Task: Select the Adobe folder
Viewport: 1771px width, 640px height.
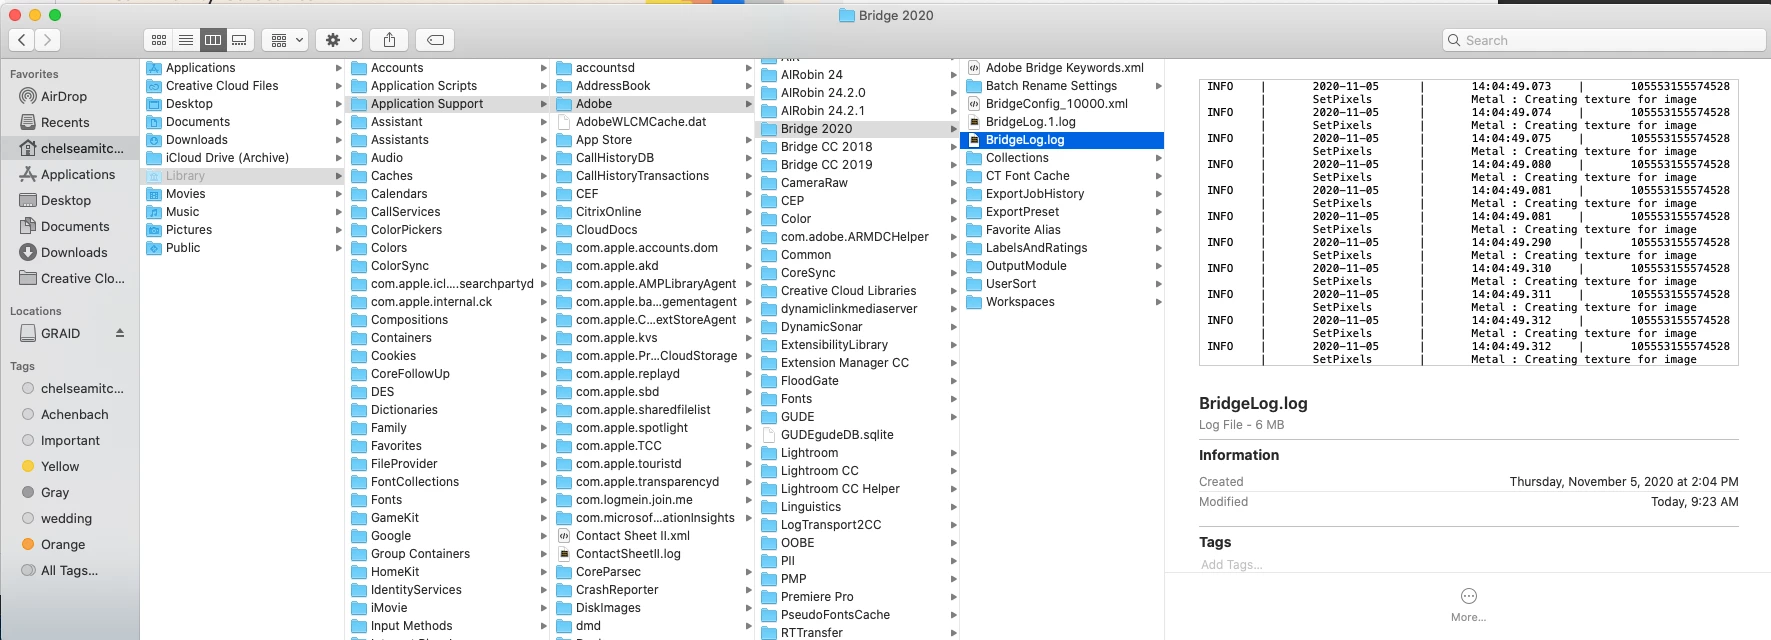Action: 654,104
